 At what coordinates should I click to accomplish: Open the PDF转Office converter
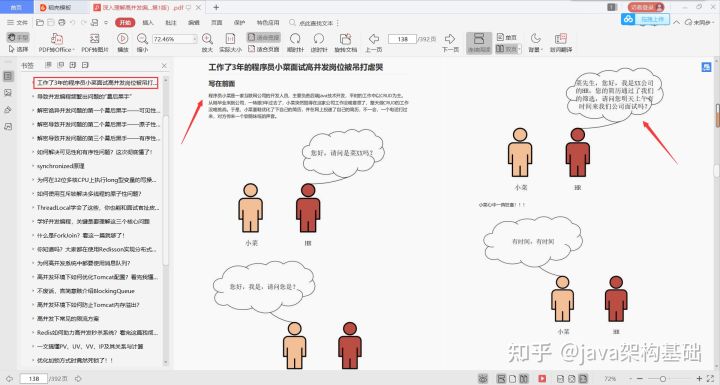[x=56, y=43]
